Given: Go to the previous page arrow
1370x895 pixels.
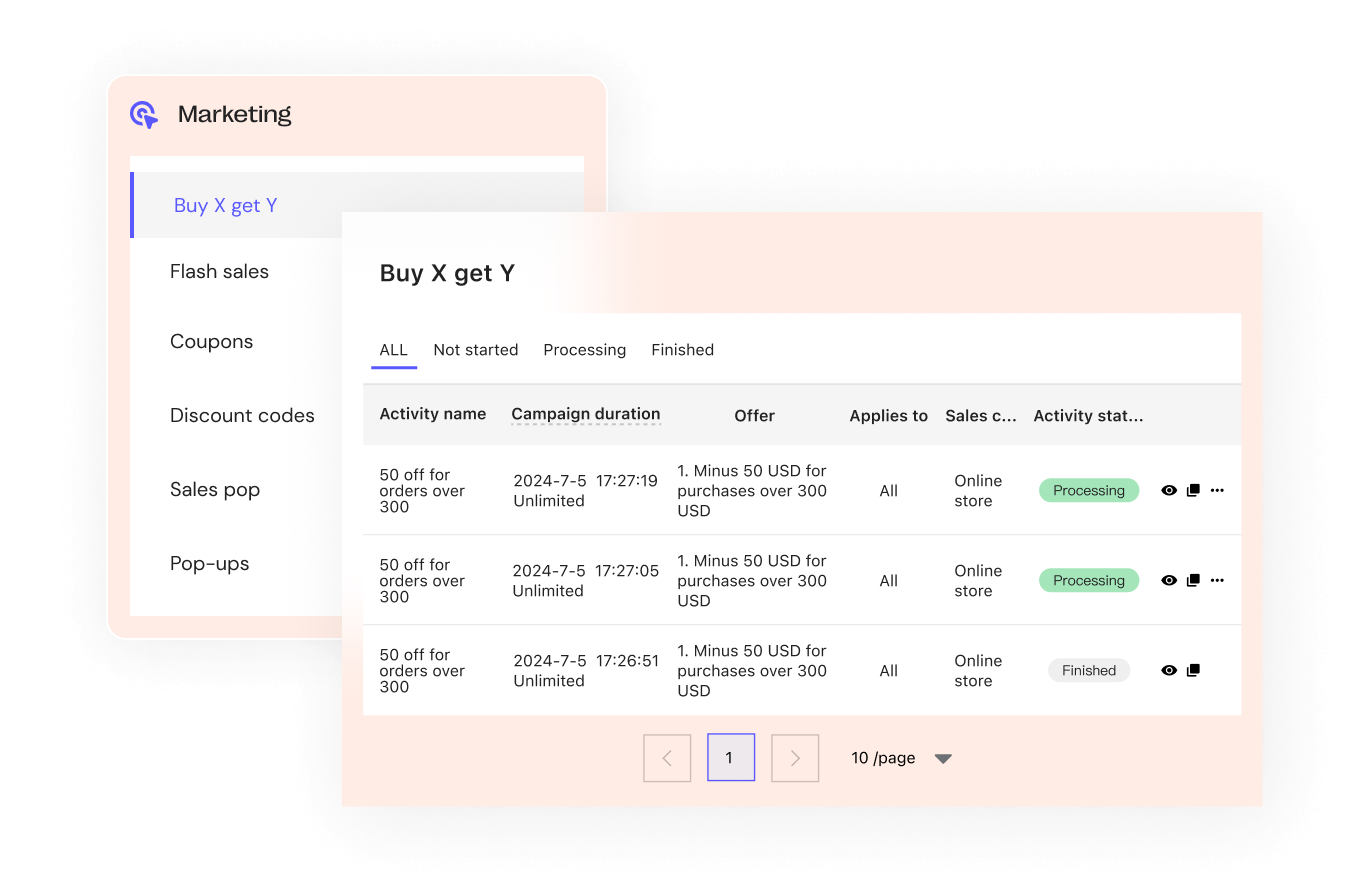Looking at the screenshot, I should (x=667, y=758).
